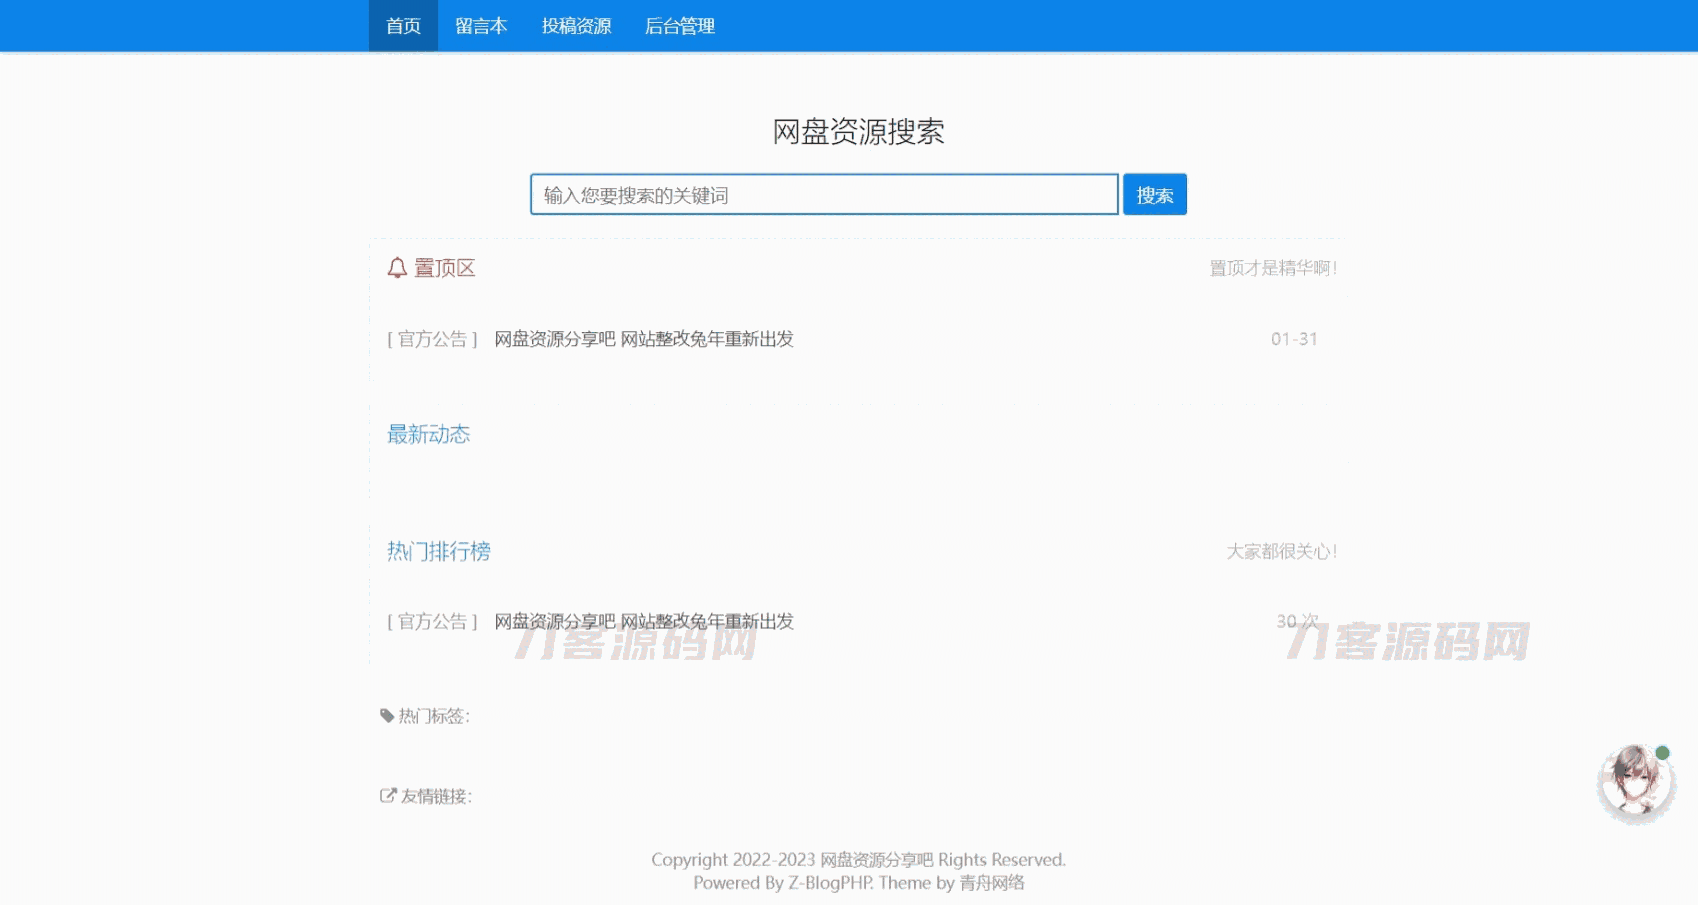The image size is (1698, 905).
Task: Click the bell icon beside 置顶区
Action: [397, 268]
